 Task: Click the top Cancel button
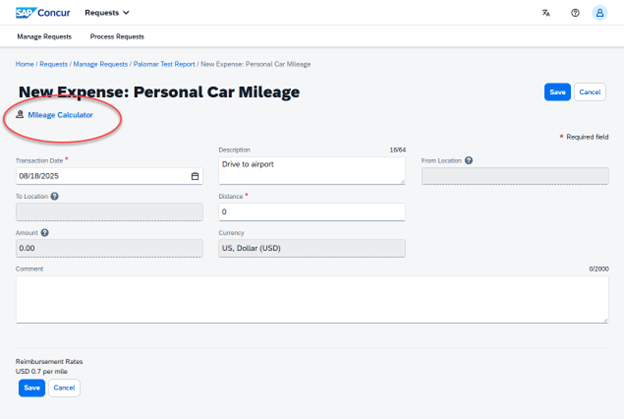[590, 92]
